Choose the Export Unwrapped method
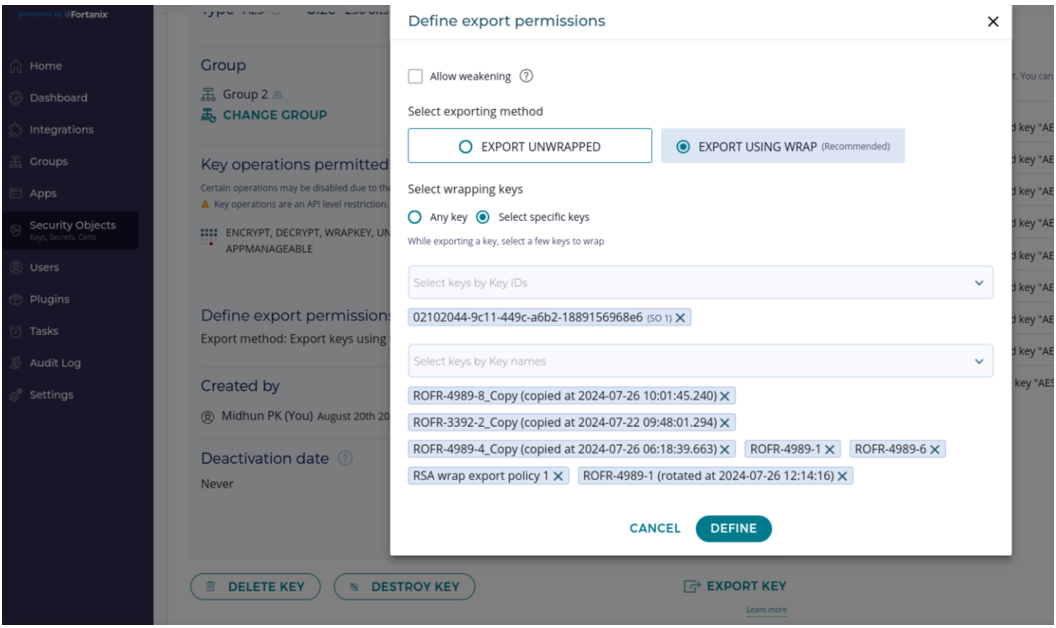Viewport: 1056px width, 628px height. click(x=530, y=146)
